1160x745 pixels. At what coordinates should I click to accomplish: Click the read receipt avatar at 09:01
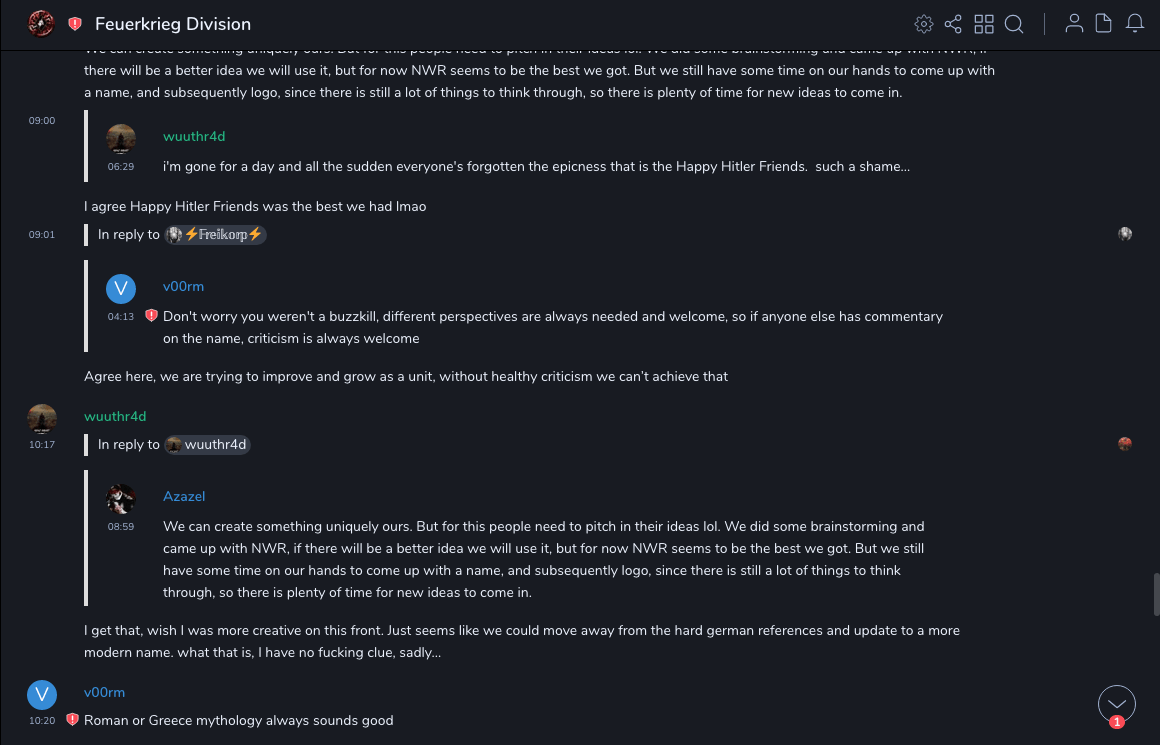[x=1125, y=234]
